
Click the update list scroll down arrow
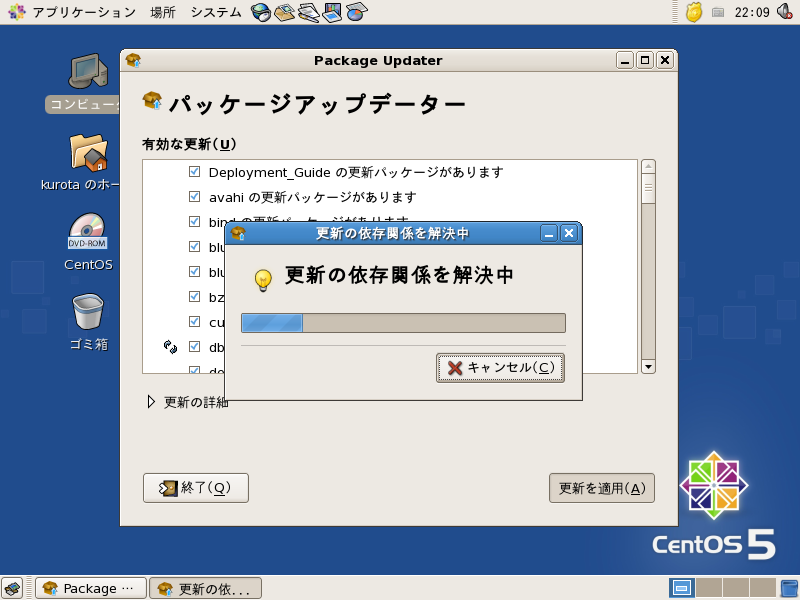coord(648,366)
